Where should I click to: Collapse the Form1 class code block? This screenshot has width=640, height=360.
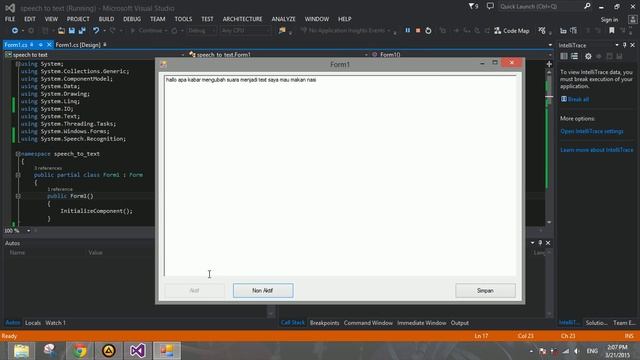(x=18, y=175)
